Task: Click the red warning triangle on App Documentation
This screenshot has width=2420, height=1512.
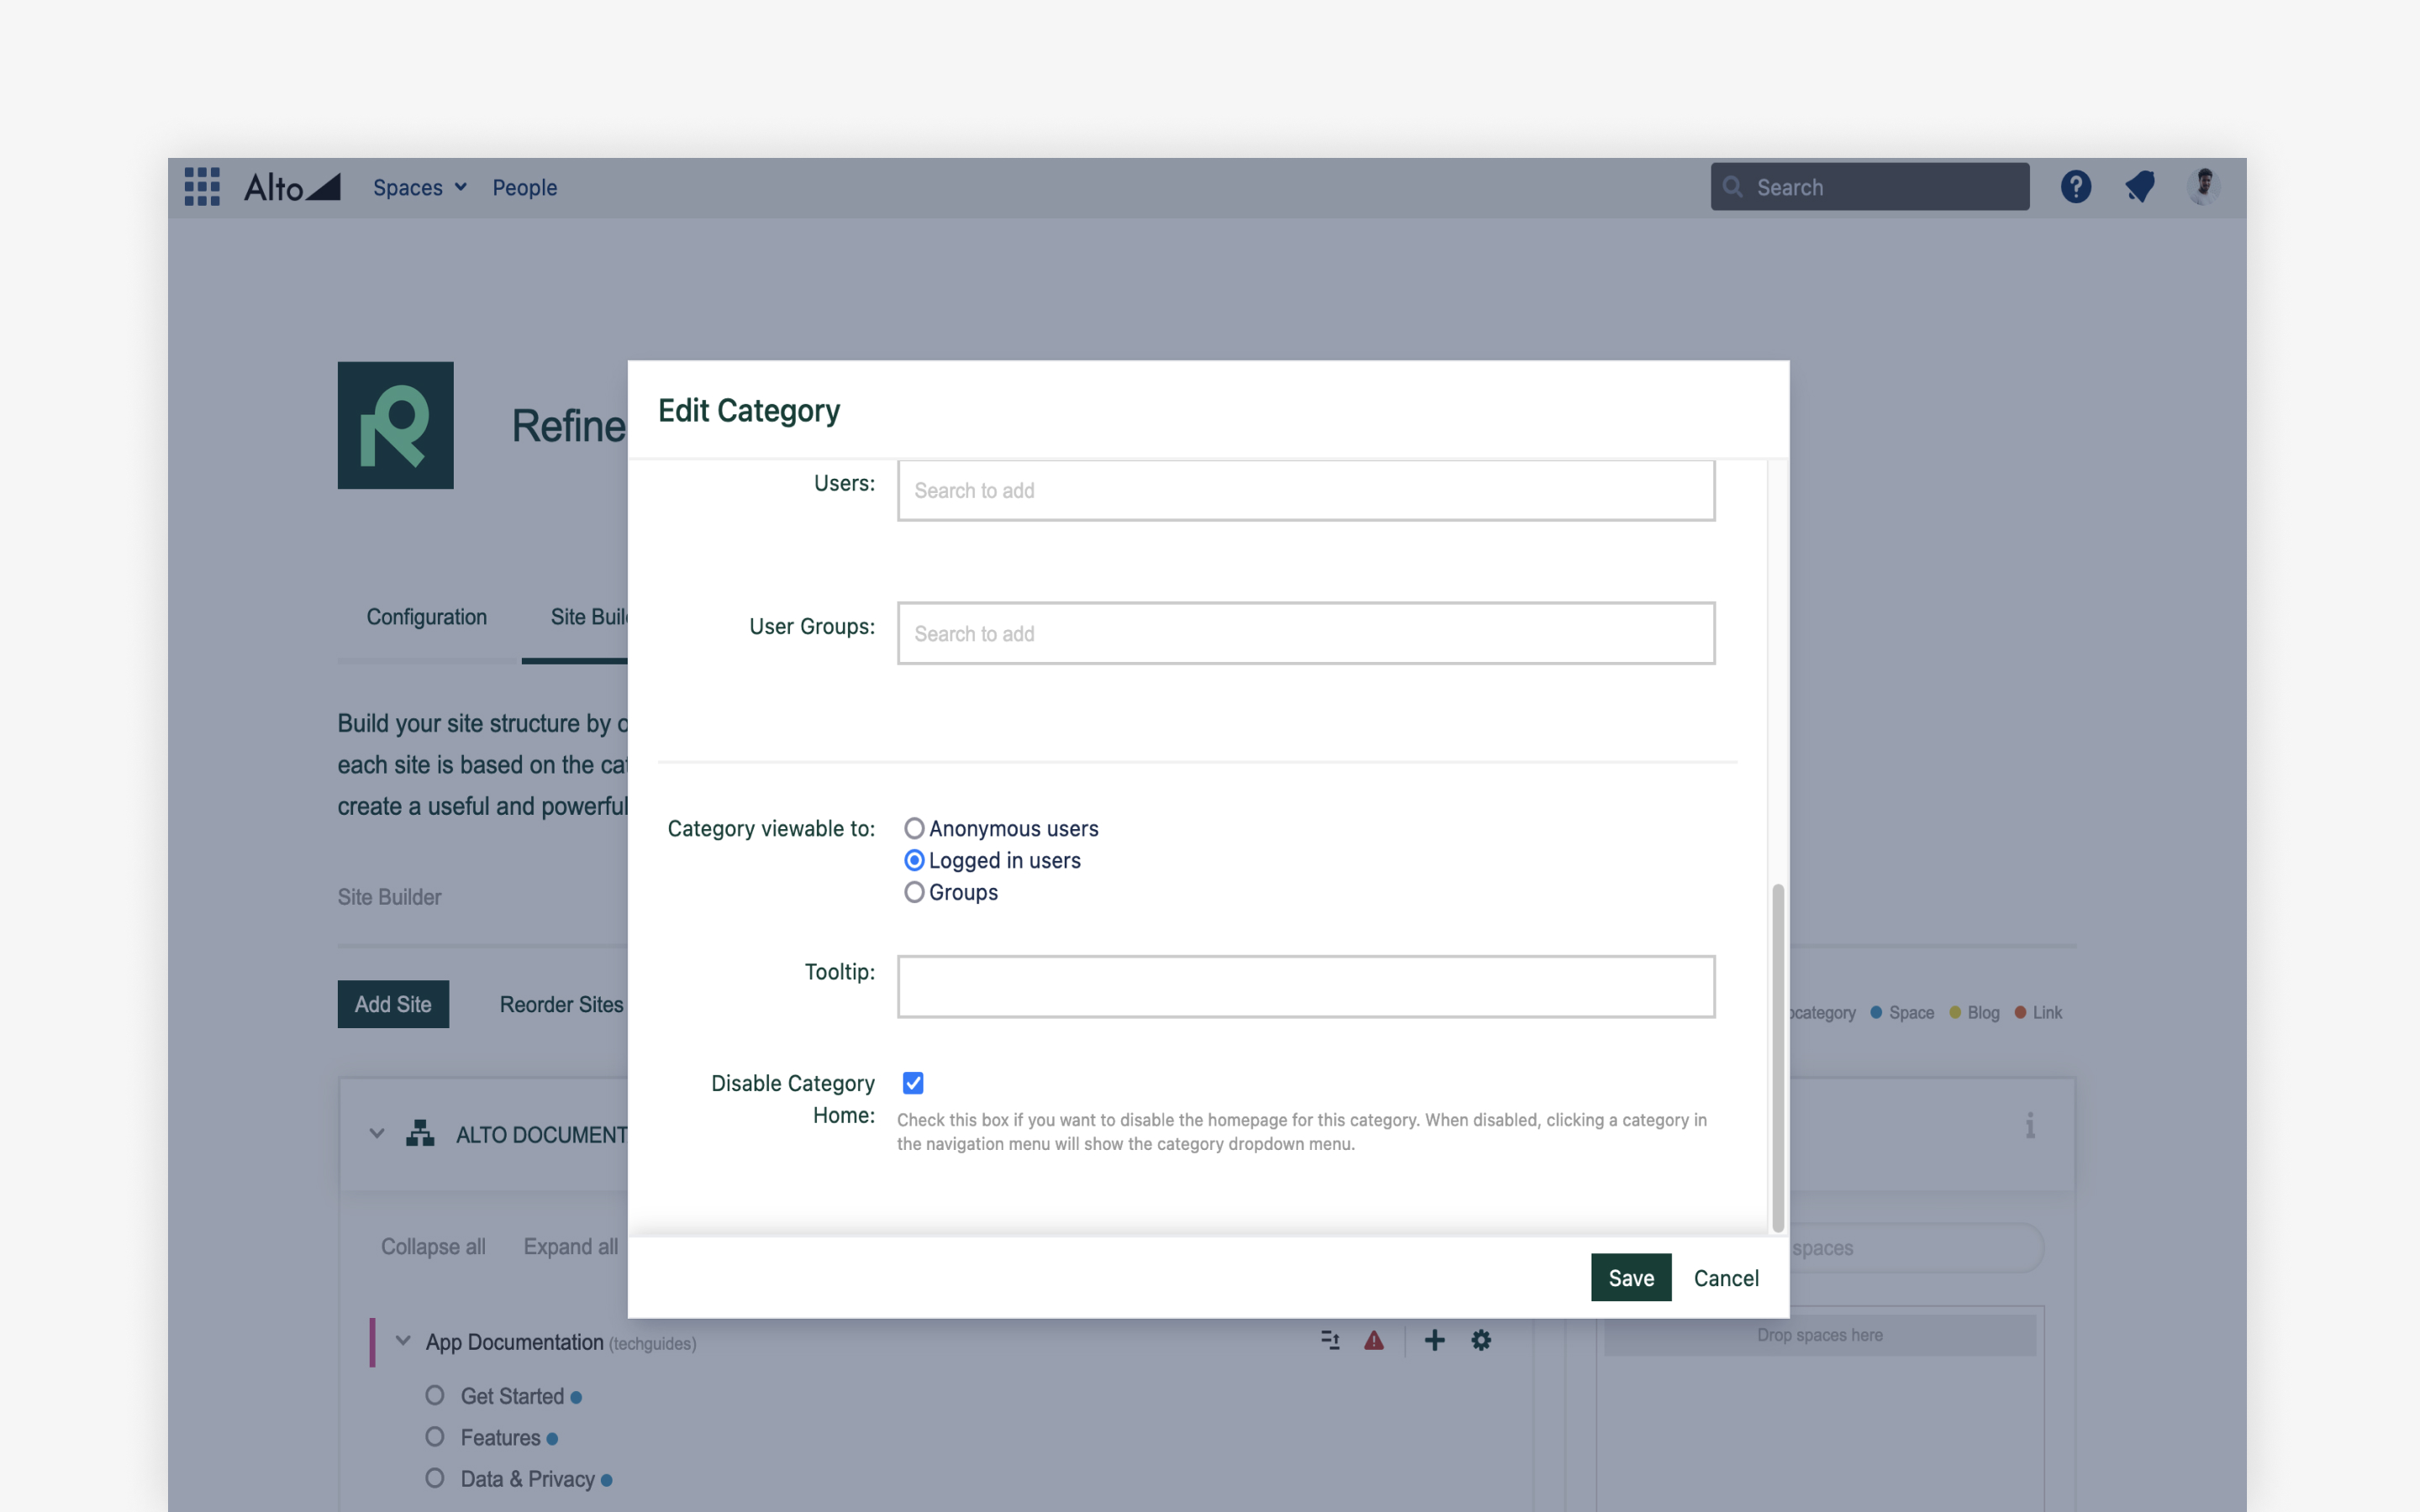Action: [x=1376, y=1340]
